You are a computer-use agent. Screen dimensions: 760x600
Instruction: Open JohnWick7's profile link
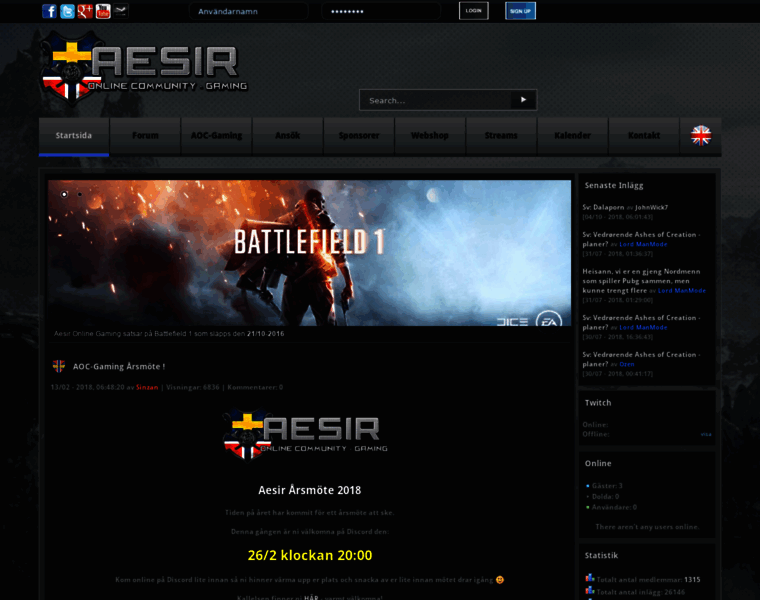(651, 207)
